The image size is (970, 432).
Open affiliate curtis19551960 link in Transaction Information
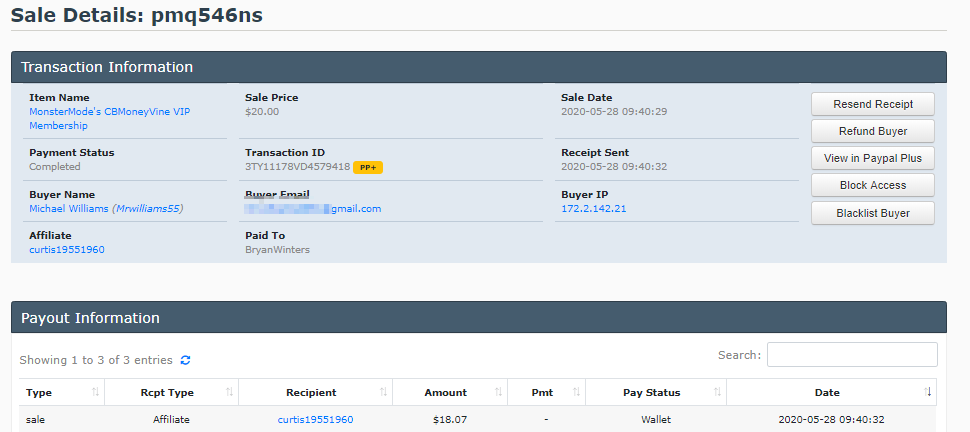[67, 250]
